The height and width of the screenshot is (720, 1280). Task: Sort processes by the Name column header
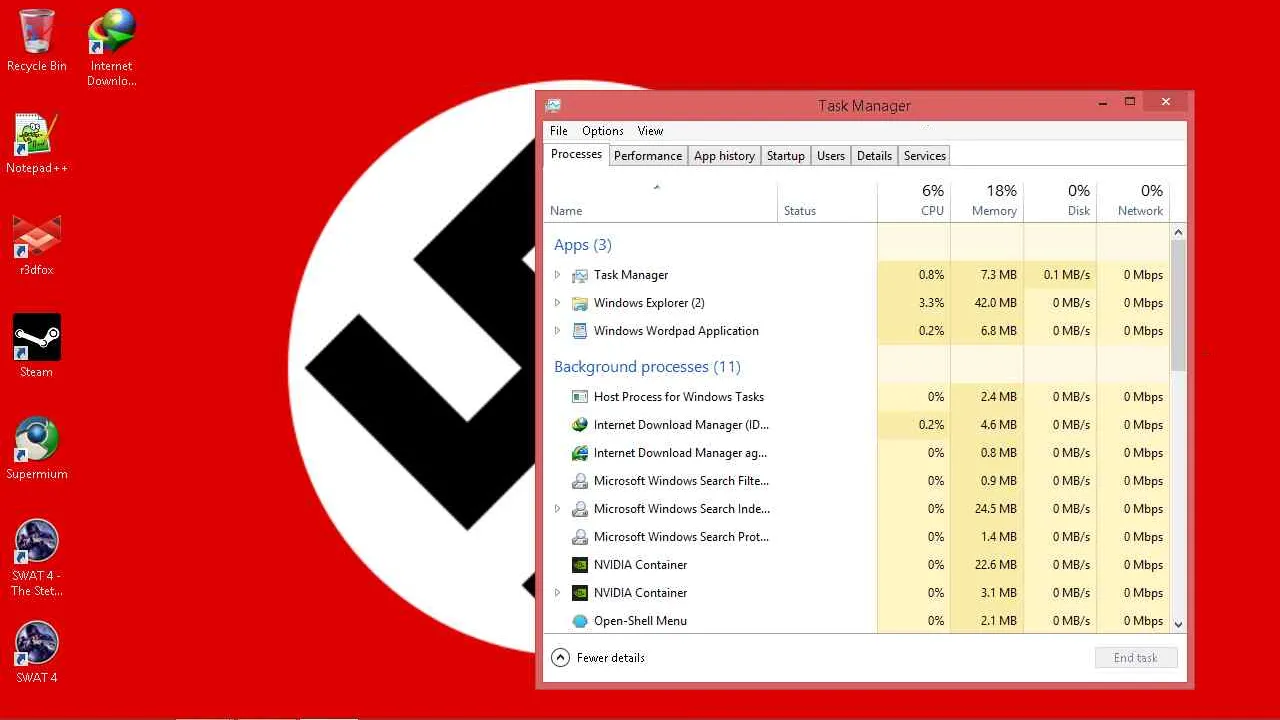[x=661, y=201]
